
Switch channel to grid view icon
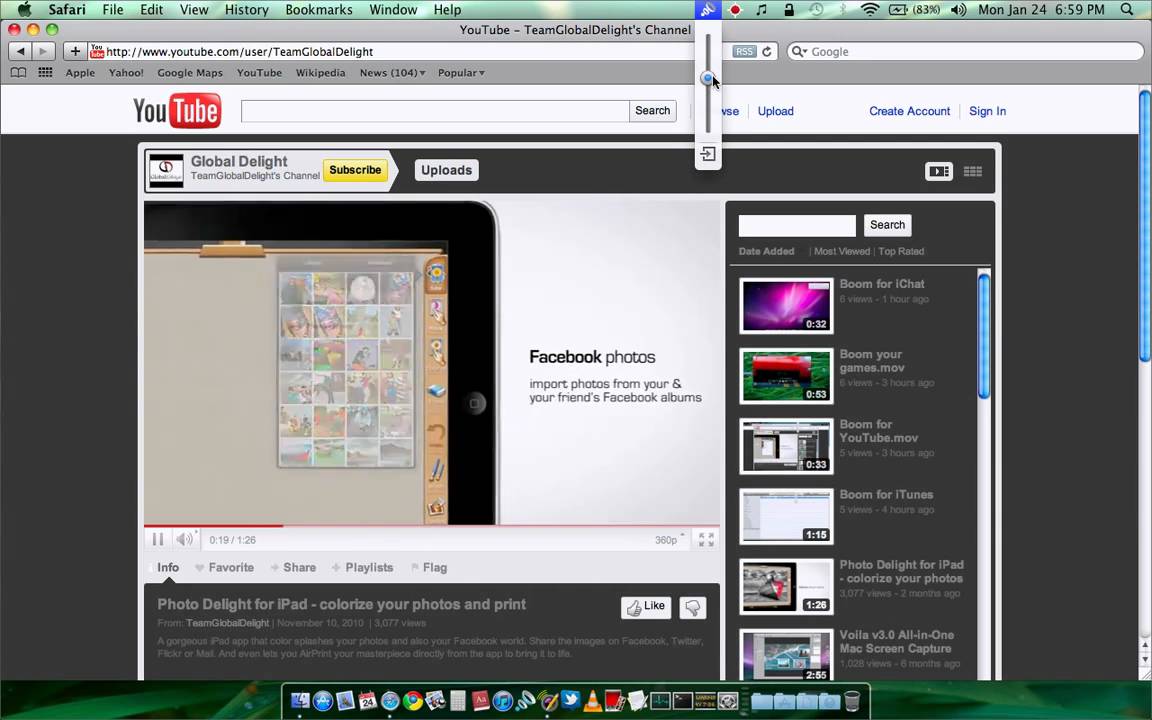pos(973,171)
